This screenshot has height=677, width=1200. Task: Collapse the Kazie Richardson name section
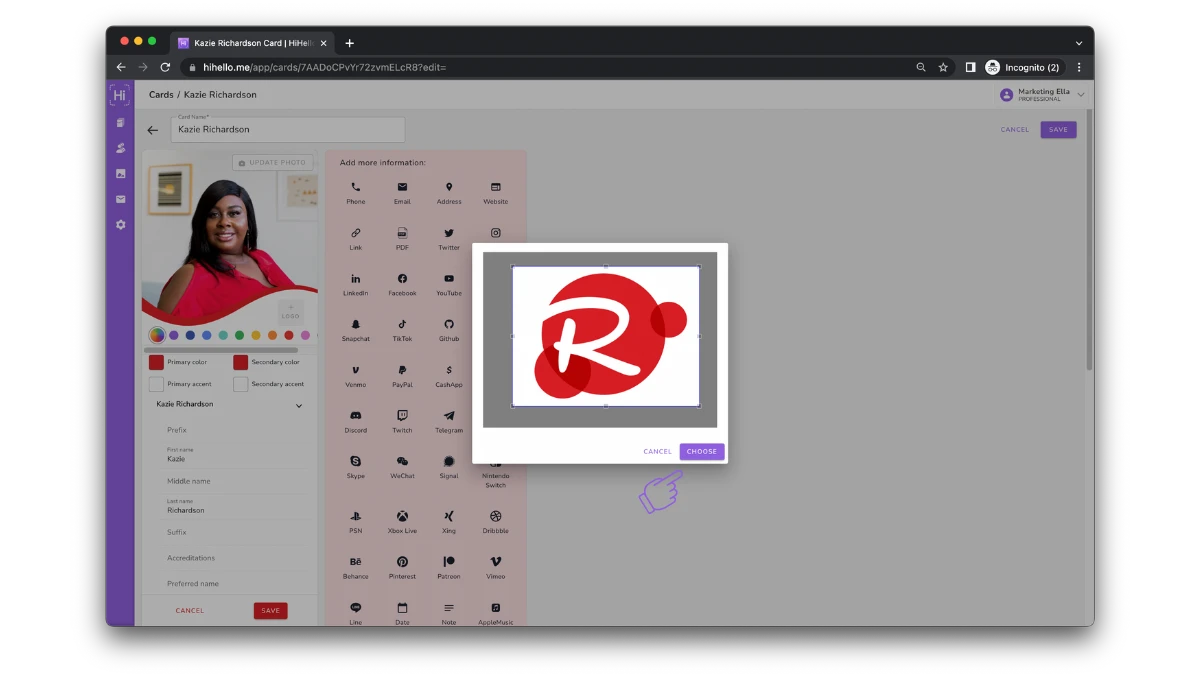[298, 406]
